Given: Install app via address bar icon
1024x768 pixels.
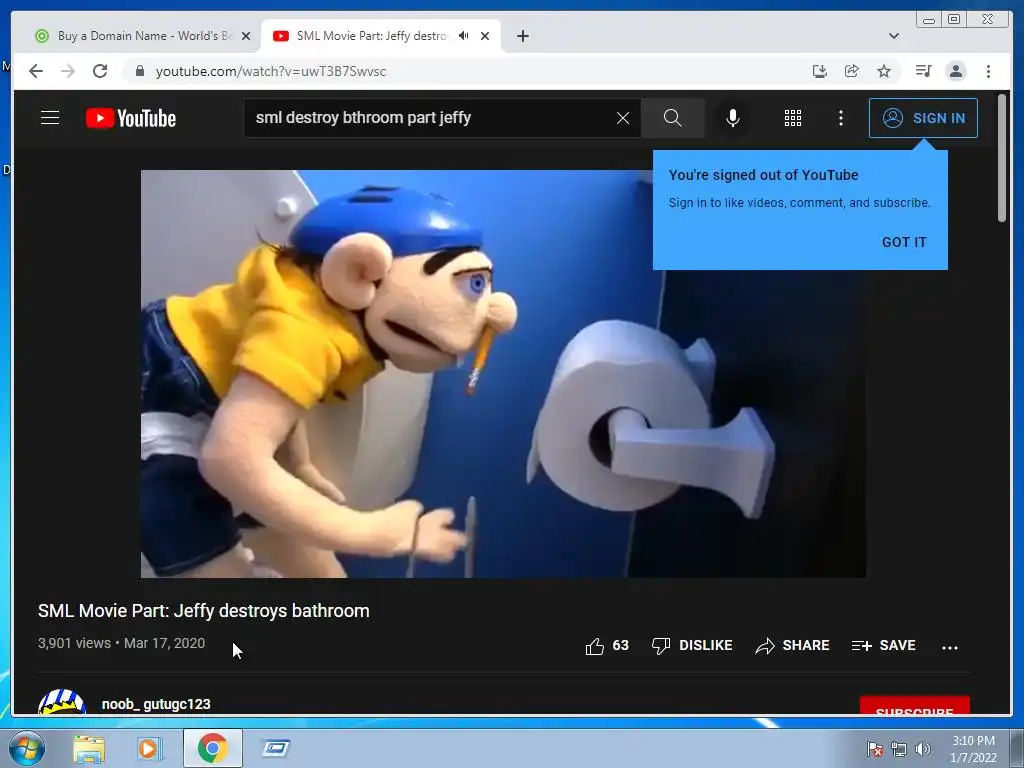Looking at the screenshot, I should [820, 71].
